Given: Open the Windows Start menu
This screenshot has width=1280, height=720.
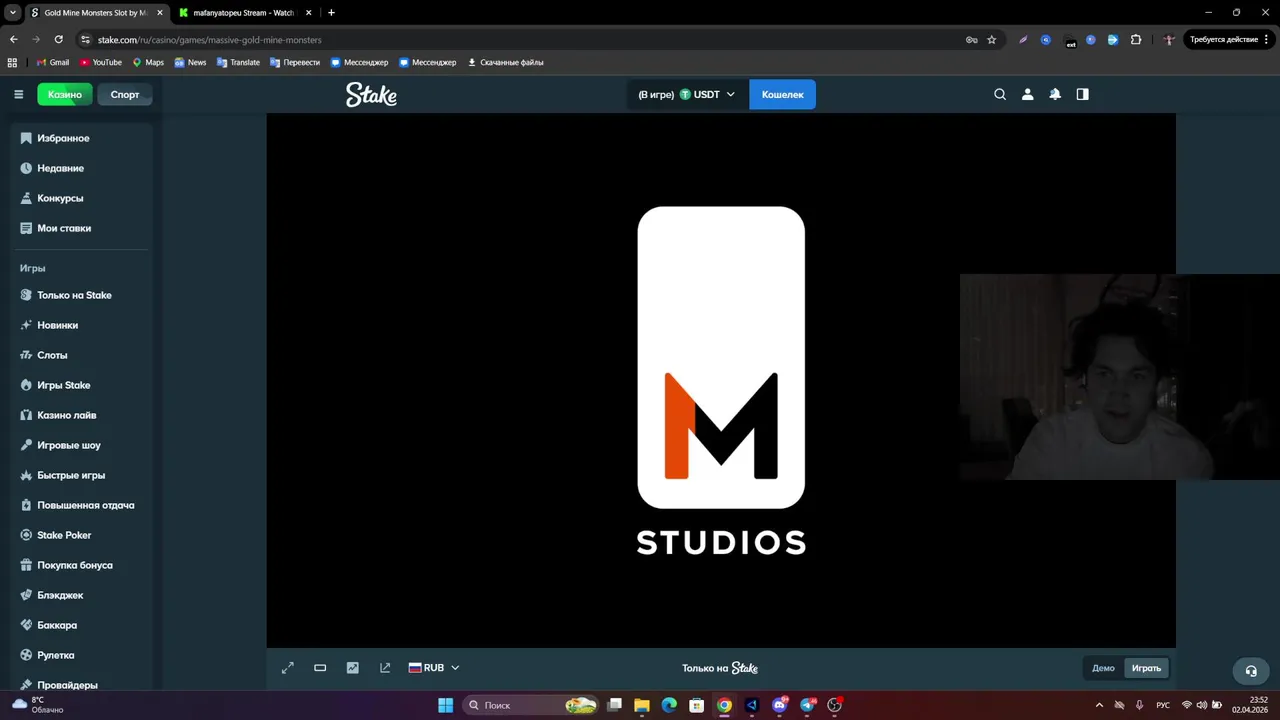Looking at the screenshot, I should click(446, 705).
